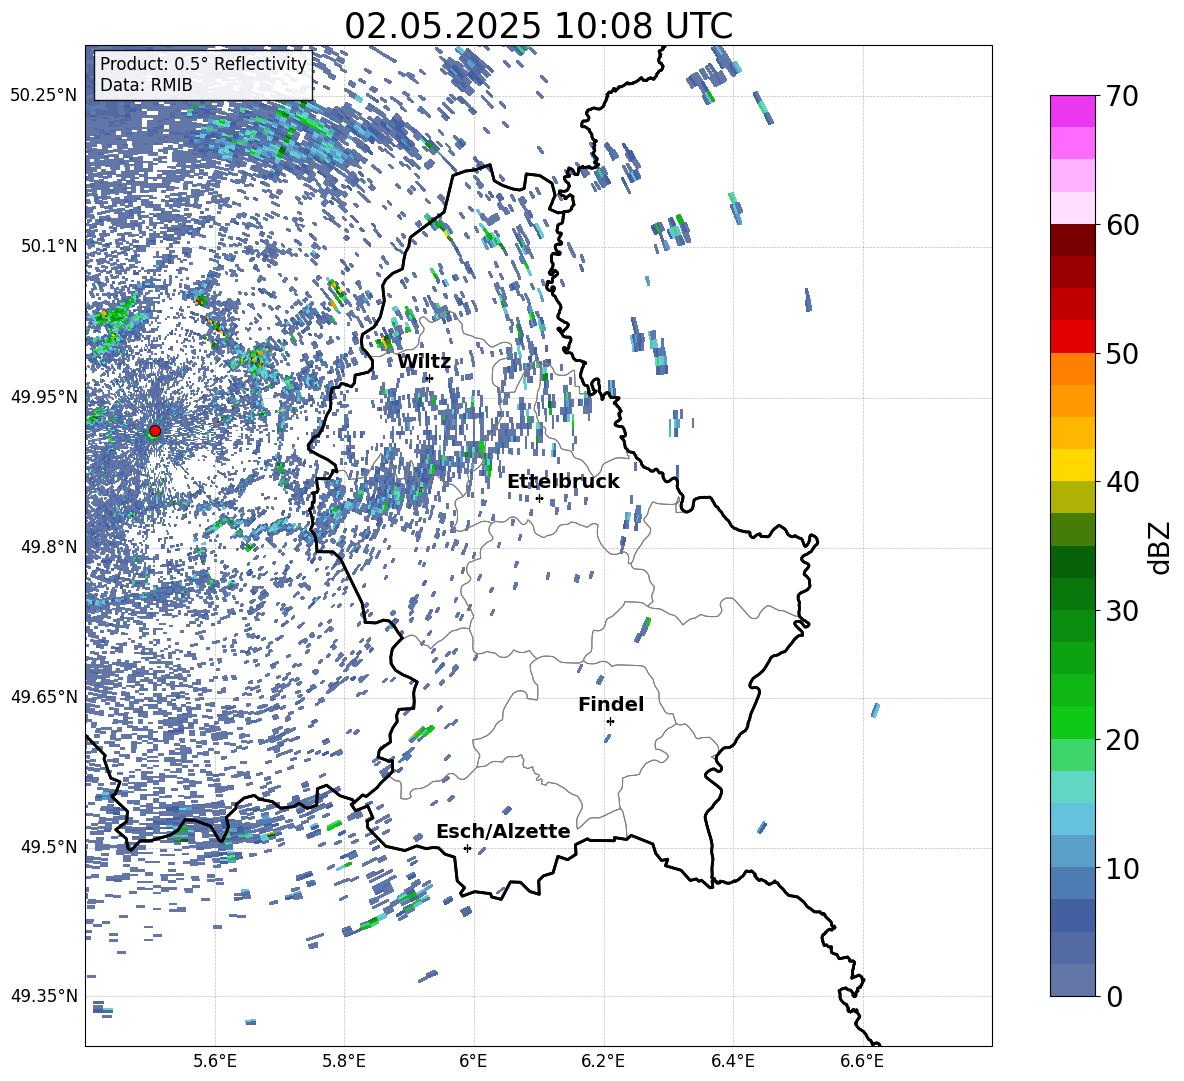This screenshot has height=1081, width=1184.
Task: Click the dark maroon colorbar segment below 60
Action: [1072, 240]
